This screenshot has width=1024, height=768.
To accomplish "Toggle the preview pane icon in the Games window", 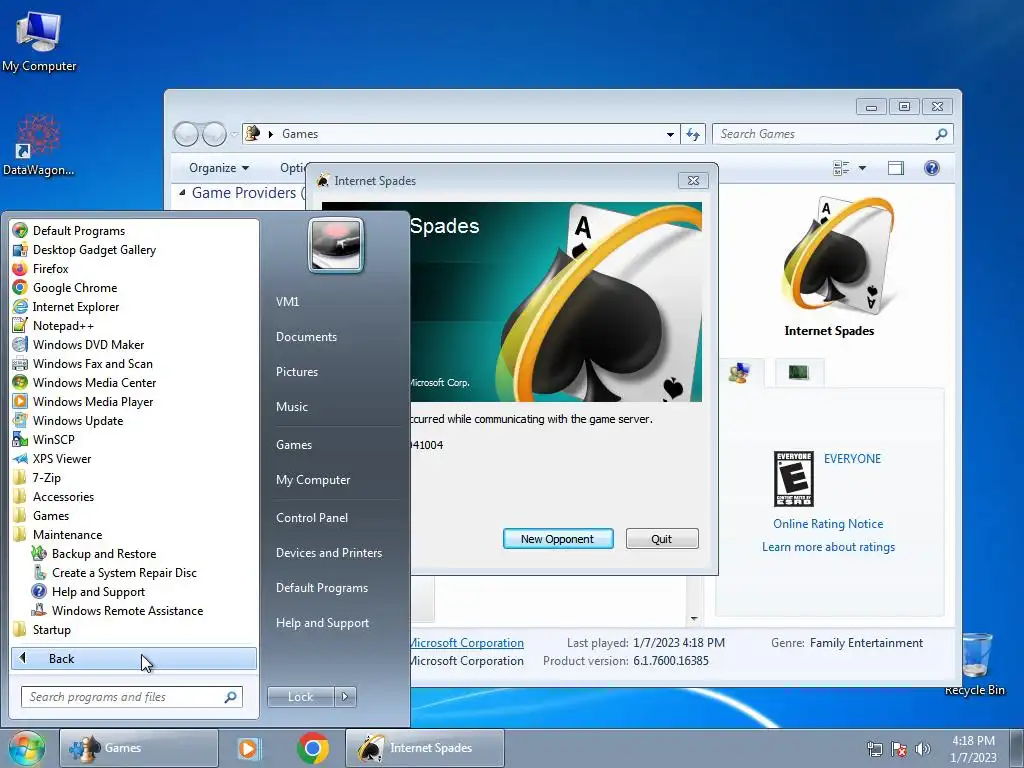I will tap(895, 168).
